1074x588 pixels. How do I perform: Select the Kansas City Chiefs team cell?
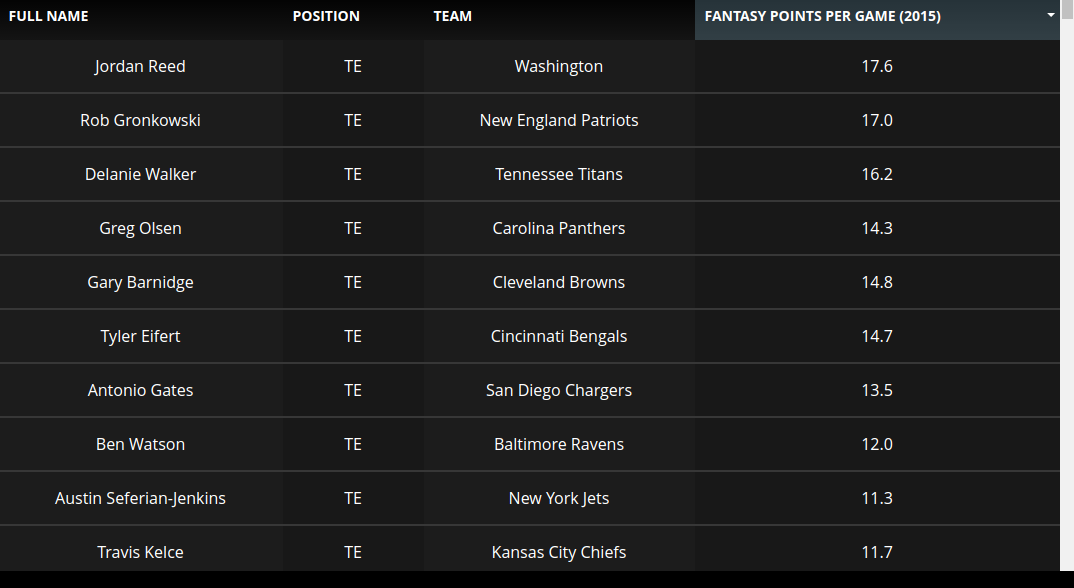coord(559,552)
